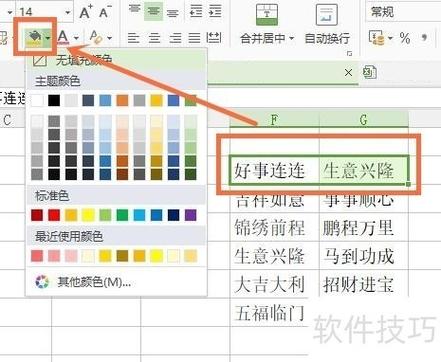Click the fill color paint bucket icon
This screenshot has height=362, width=441.
point(34,37)
